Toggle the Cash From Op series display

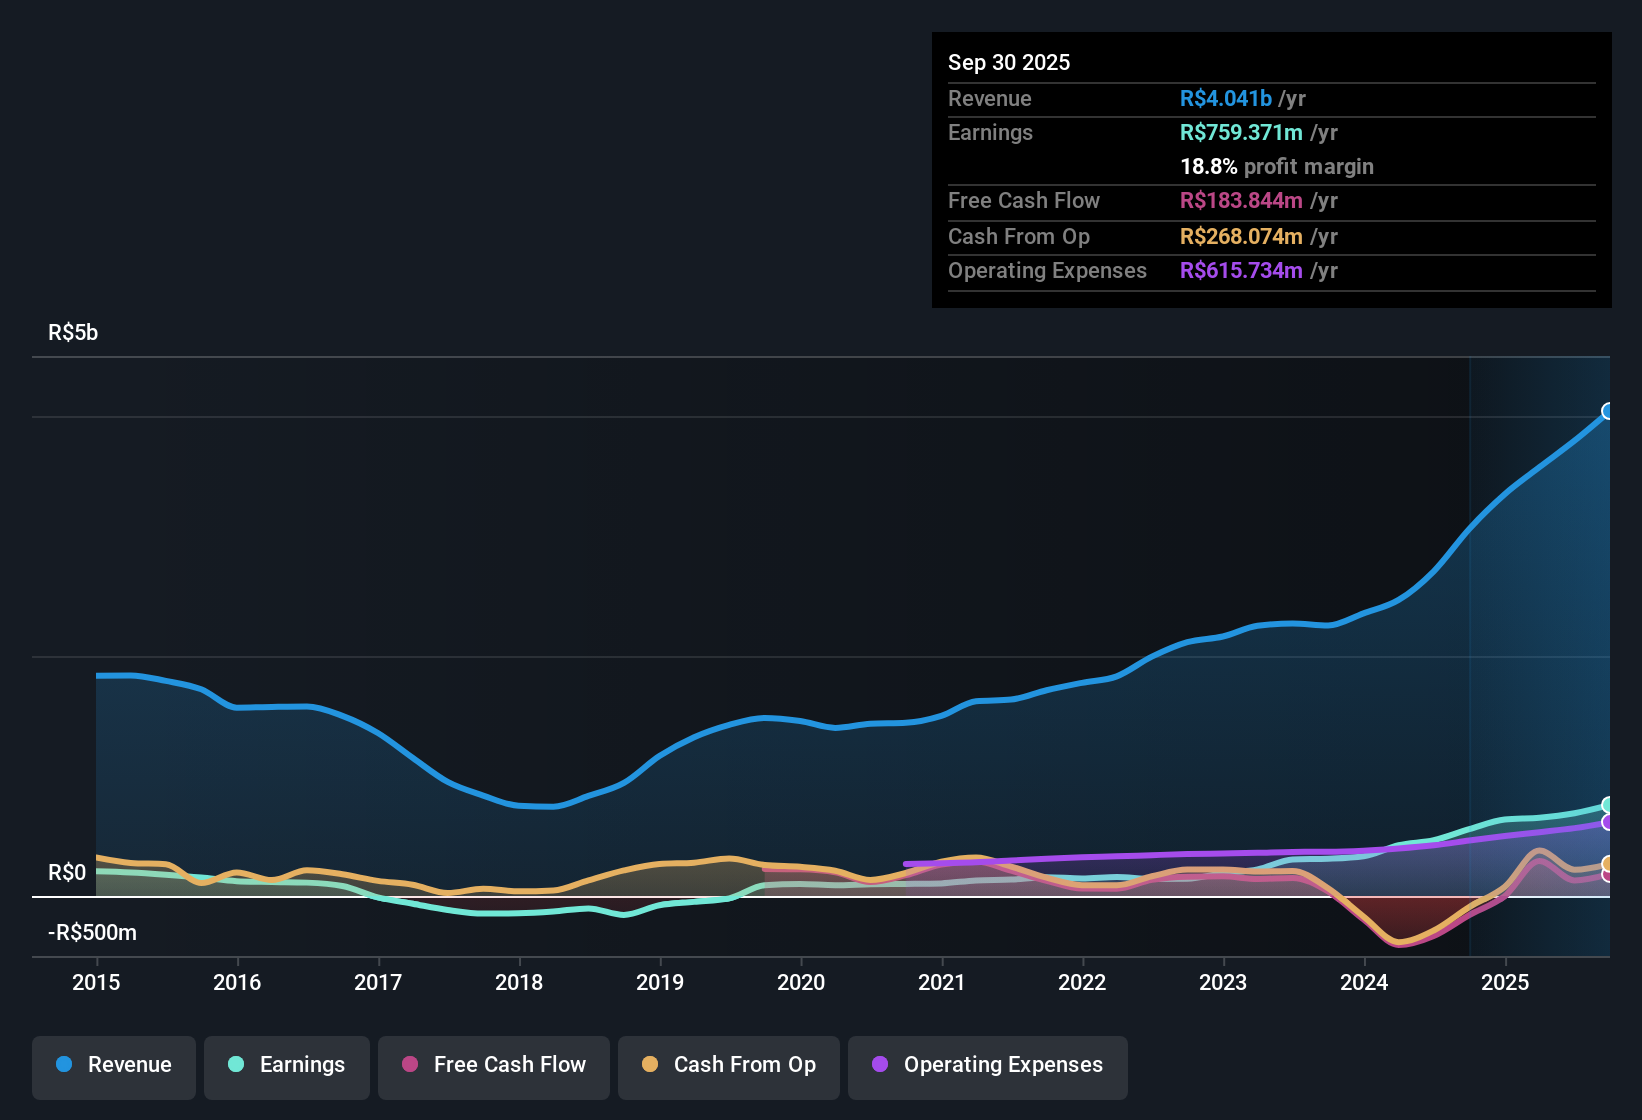point(728,1065)
